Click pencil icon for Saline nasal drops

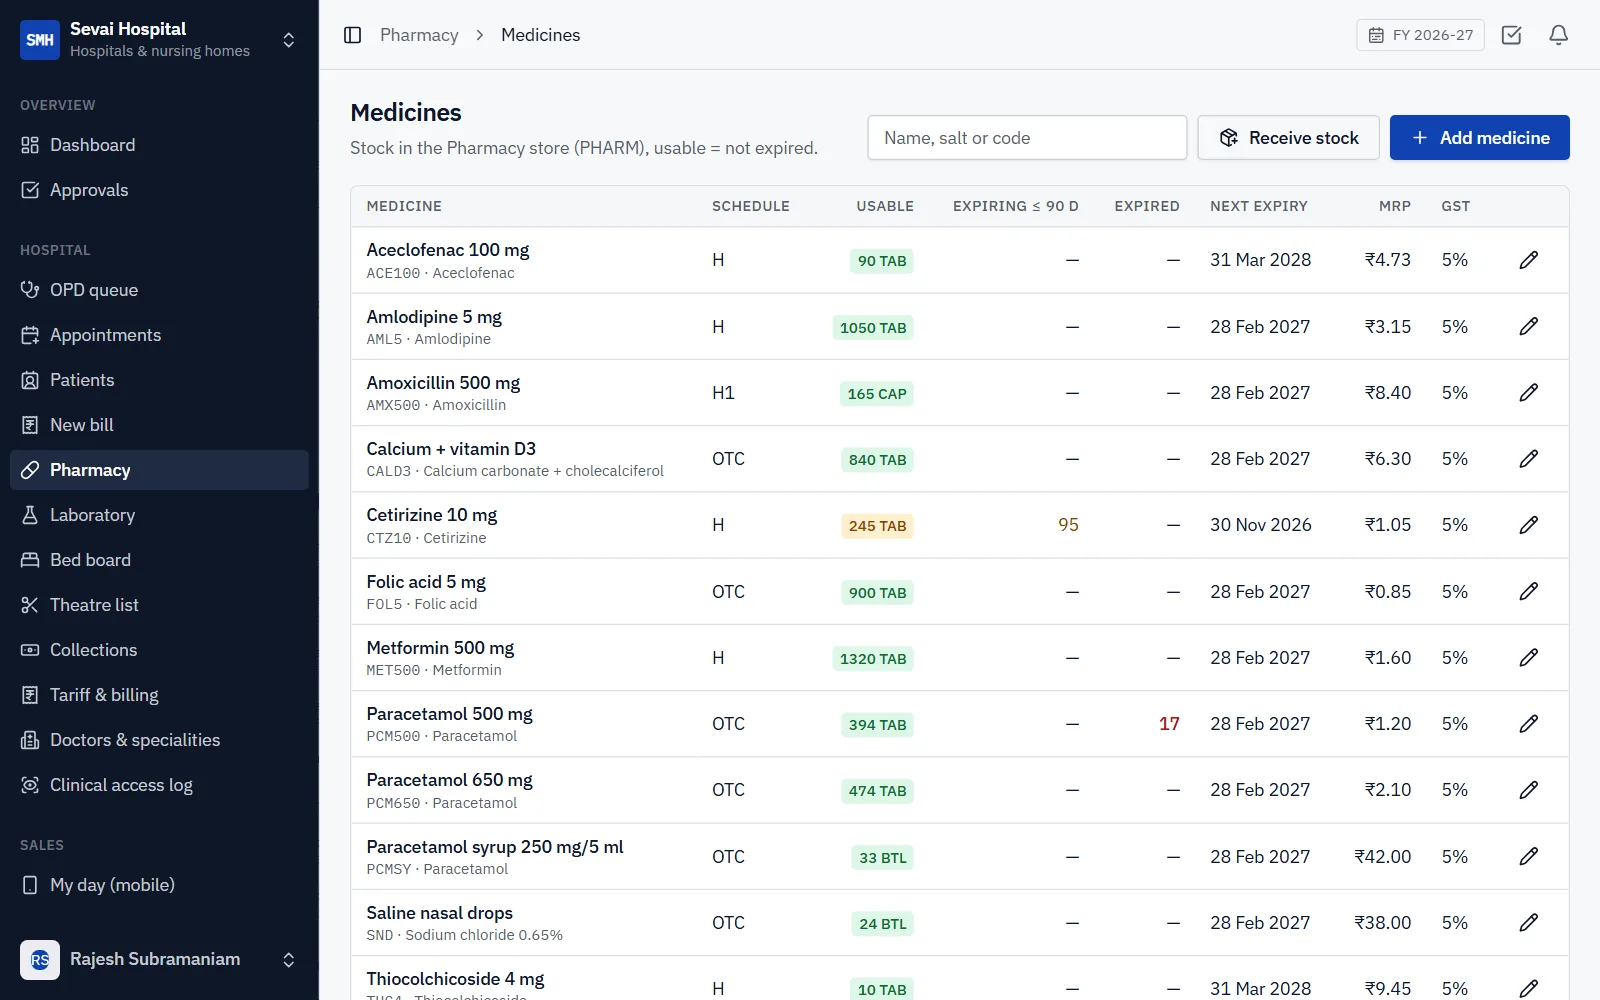(x=1528, y=922)
